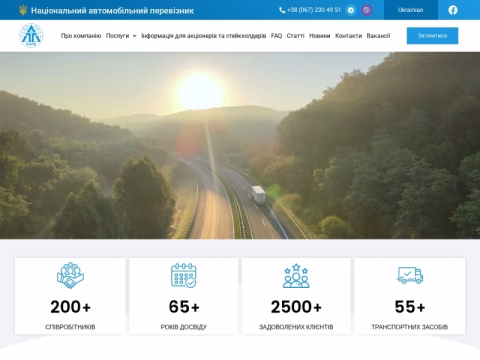Open the Facebook page icon
Viewport: 480px width, 360px height.
453,10
